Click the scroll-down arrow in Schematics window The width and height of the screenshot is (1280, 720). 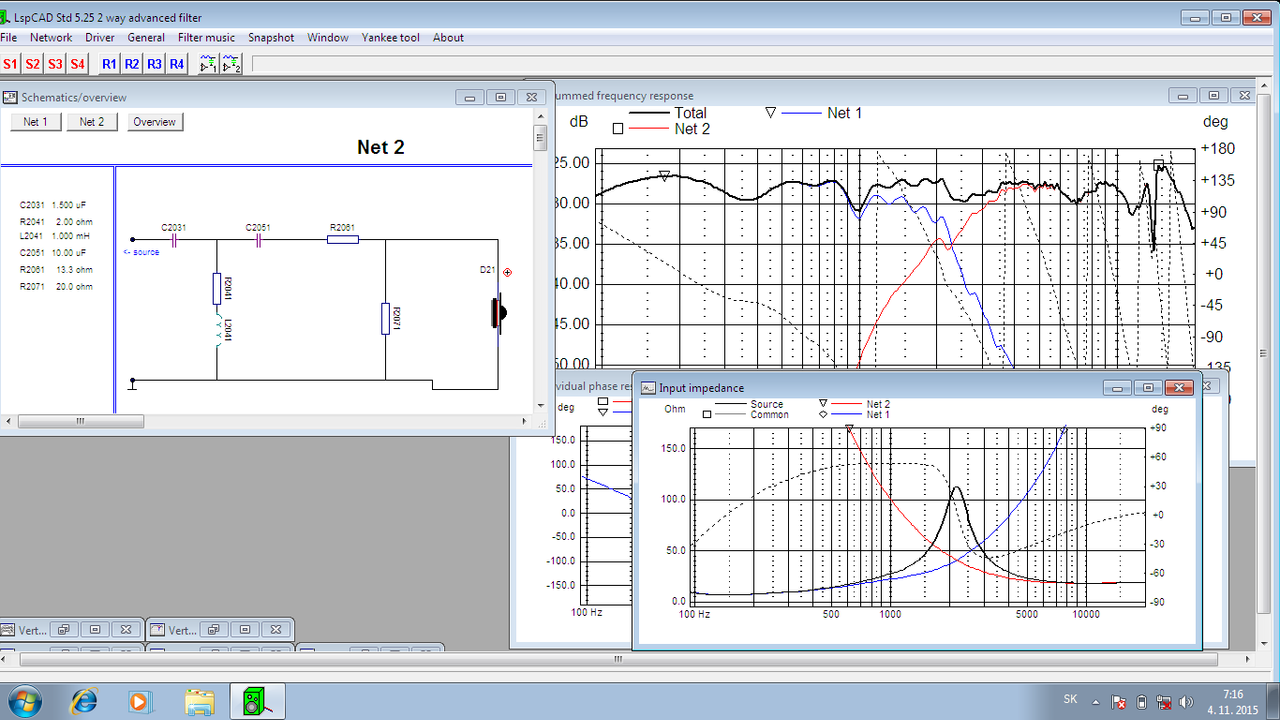(540, 406)
